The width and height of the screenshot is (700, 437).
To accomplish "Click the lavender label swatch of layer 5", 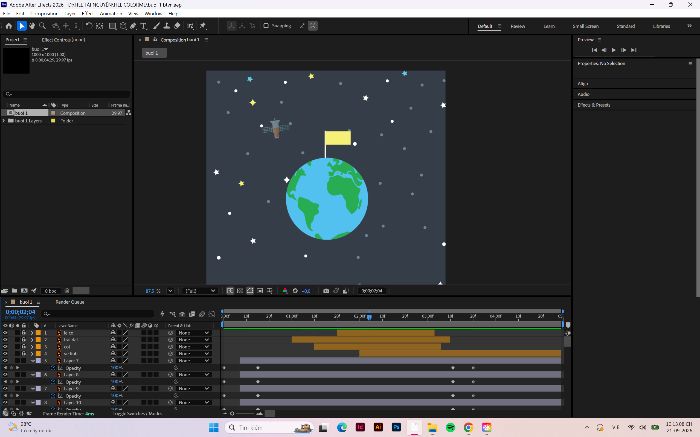I will tap(38, 360).
